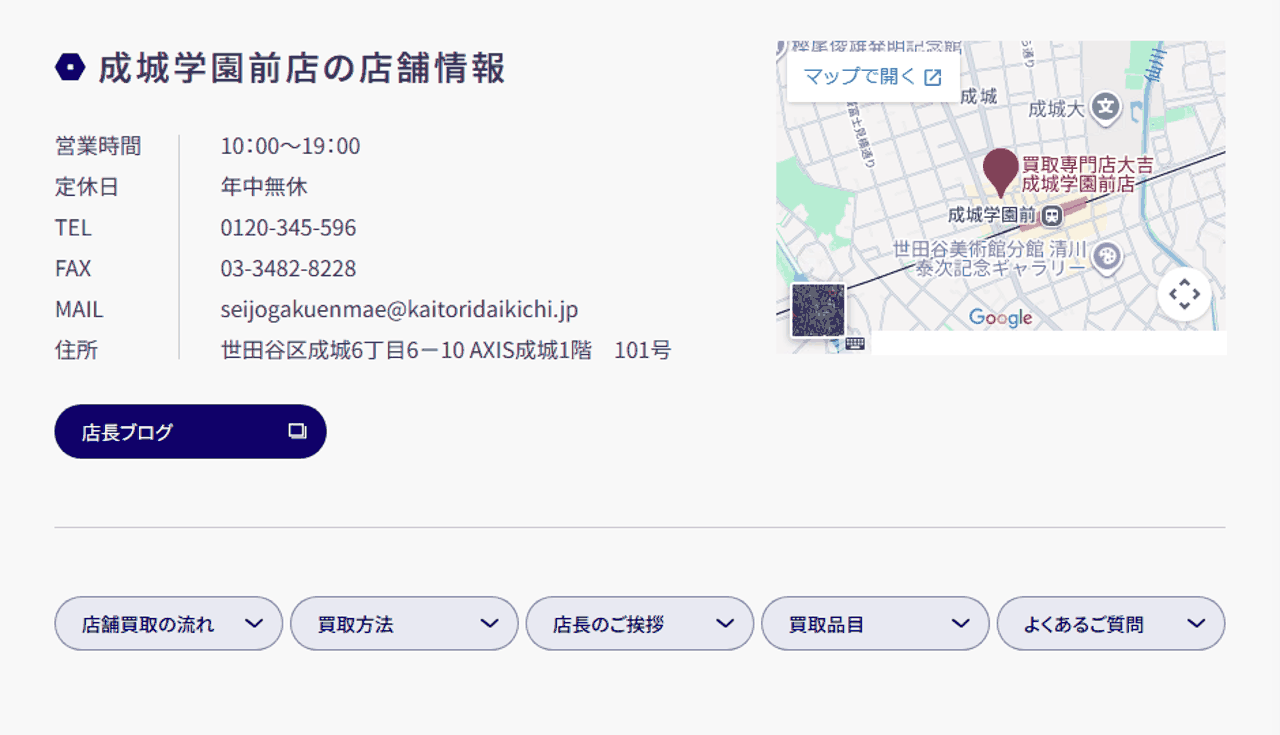This screenshot has height=735, width=1280.
Task: Click the MAIL label
Action: 79,310
